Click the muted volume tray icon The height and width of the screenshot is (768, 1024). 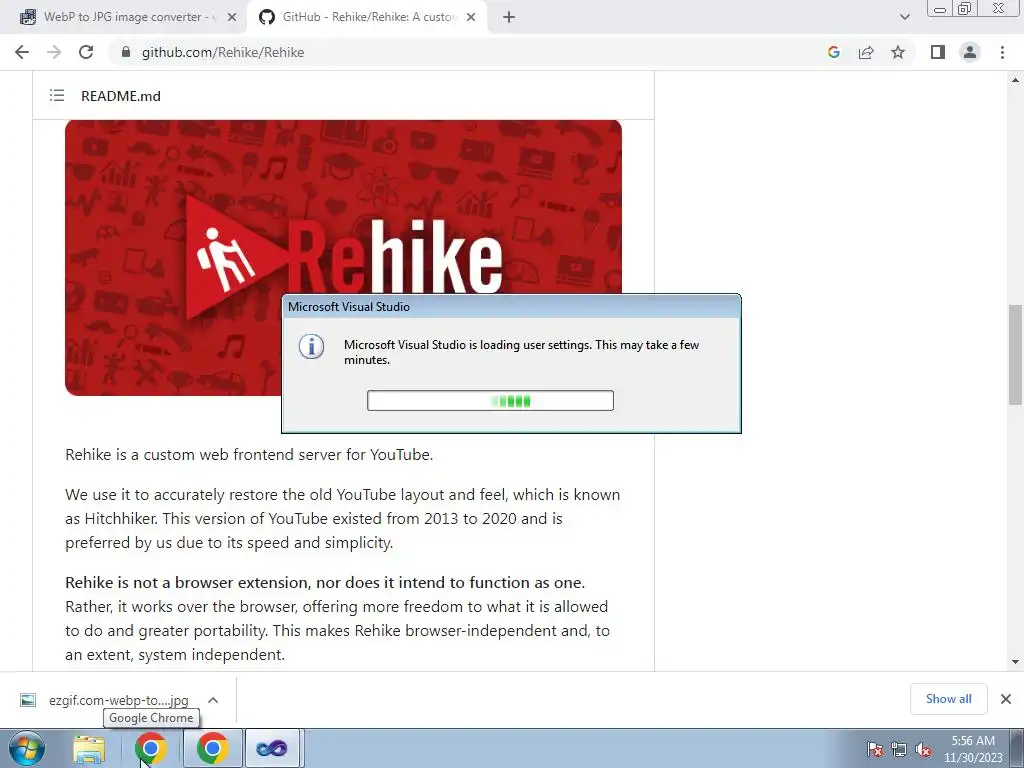point(923,749)
